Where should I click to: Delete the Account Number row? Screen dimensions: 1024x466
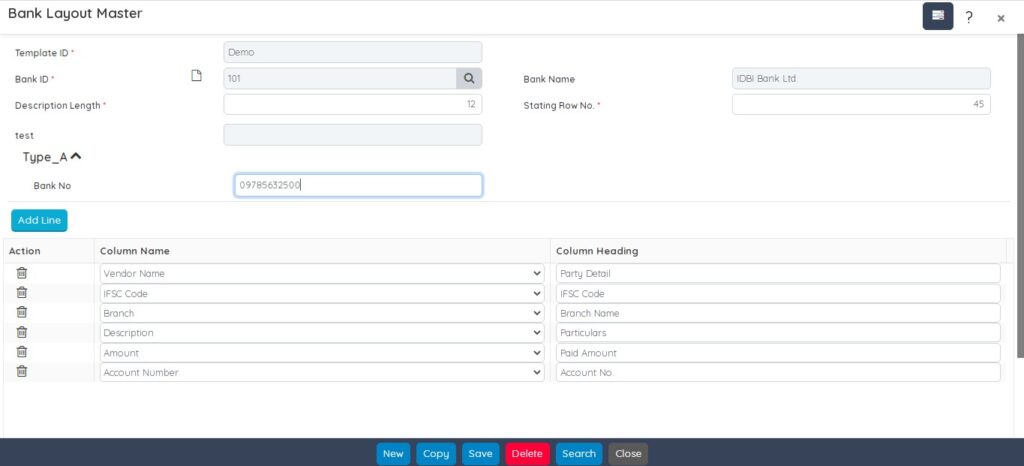point(22,372)
